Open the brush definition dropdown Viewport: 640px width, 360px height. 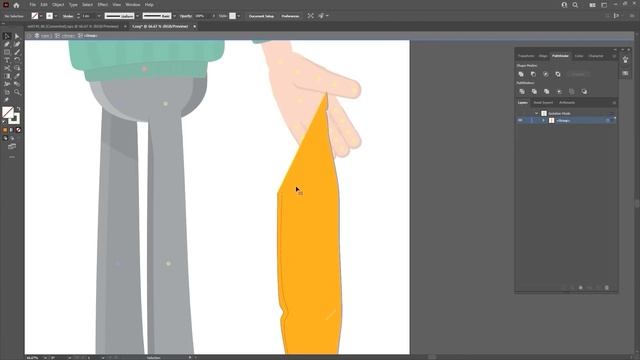coord(174,16)
